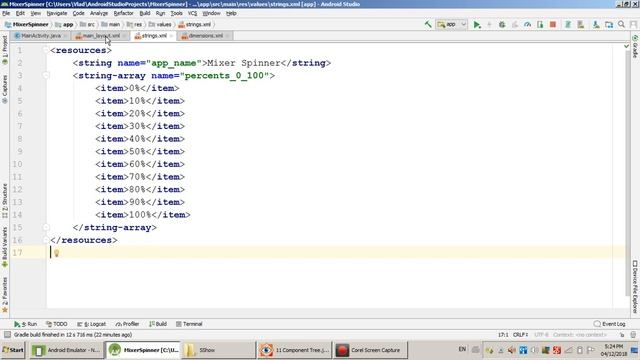640x360 pixels.
Task: Open the Terminal tool window
Action: (189, 324)
